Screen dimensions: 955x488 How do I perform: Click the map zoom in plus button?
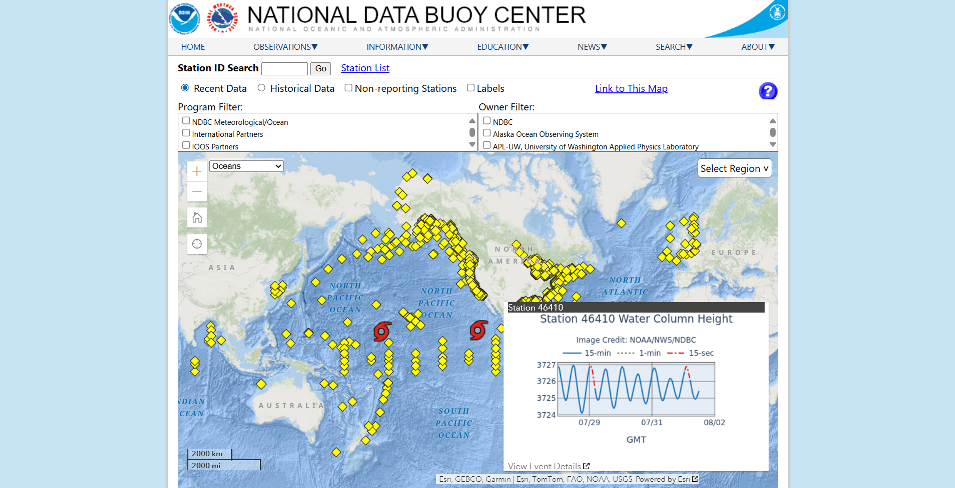coord(197,171)
